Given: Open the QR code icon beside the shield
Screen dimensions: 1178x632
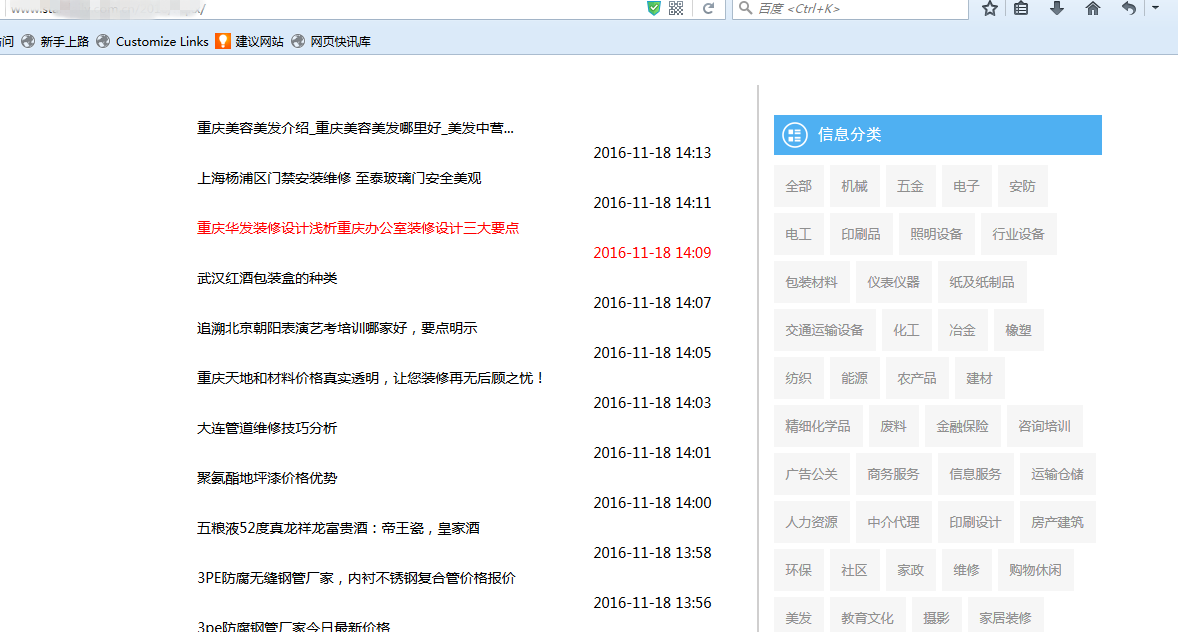Looking at the screenshot, I should (x=676, y=9).
